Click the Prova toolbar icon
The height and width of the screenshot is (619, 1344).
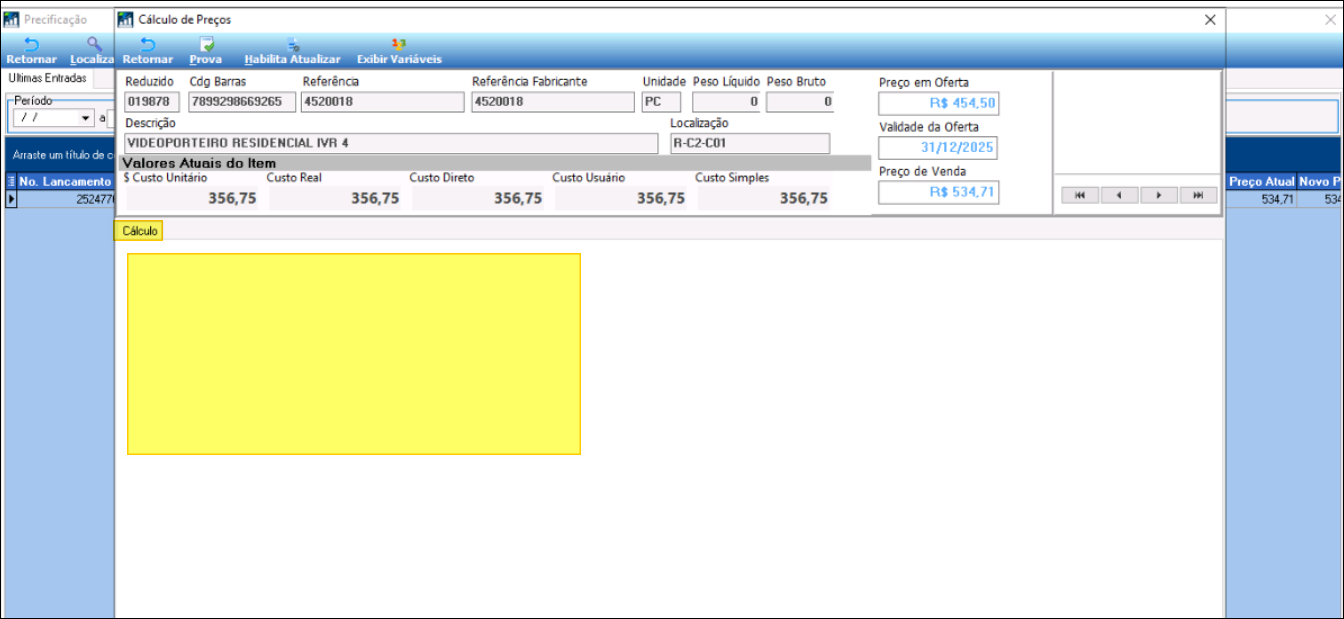[x=206, y=50]
